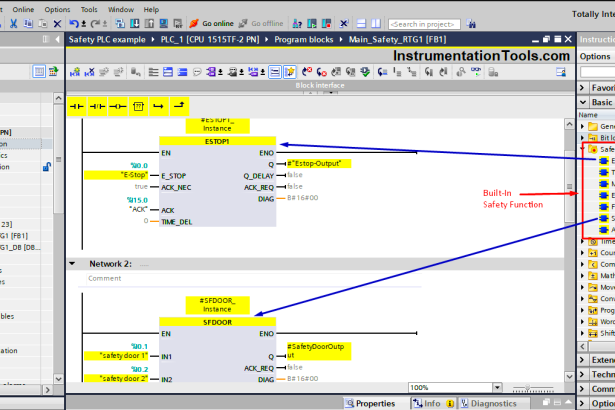The height and width of the screenshot is (410, 615).
Task: Click the close branch icon
Action: [180, 105]
